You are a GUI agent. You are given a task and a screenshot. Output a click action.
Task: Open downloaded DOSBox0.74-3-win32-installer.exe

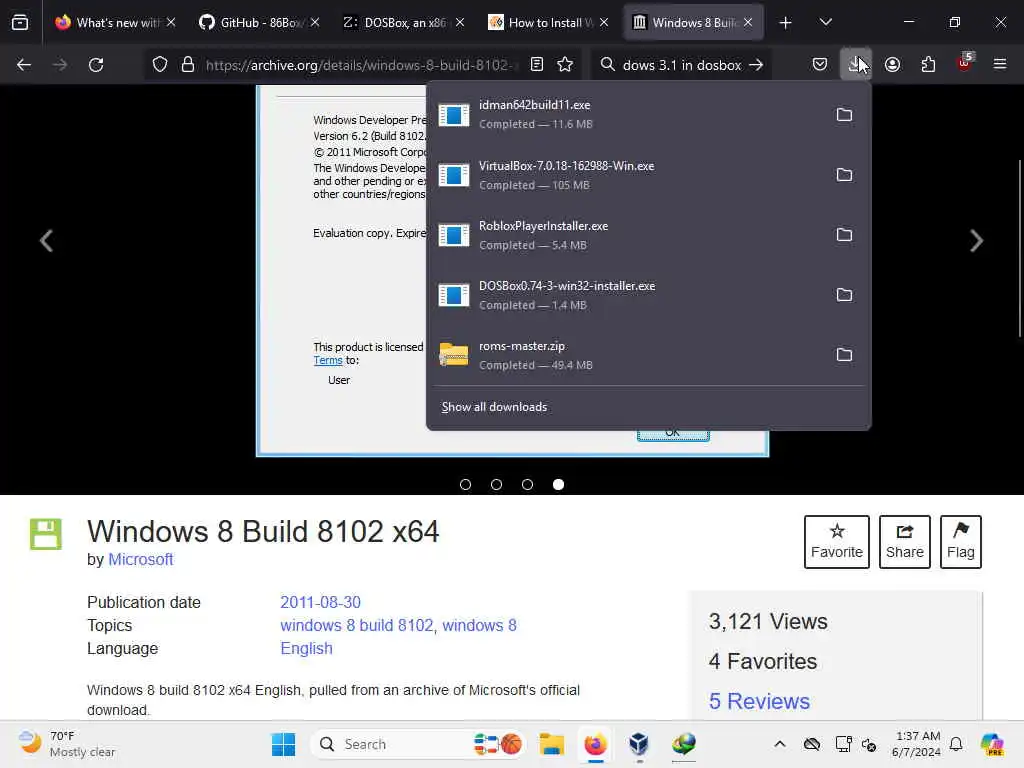click(627, 295)
